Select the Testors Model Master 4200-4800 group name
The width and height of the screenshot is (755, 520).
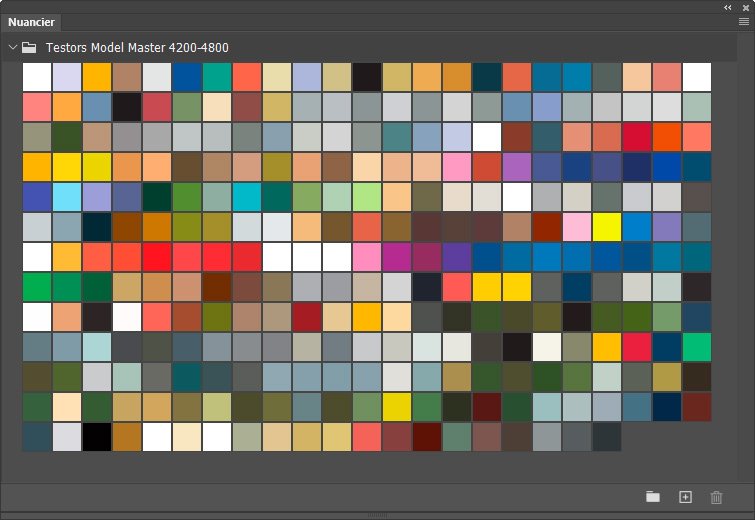[137, 47]
